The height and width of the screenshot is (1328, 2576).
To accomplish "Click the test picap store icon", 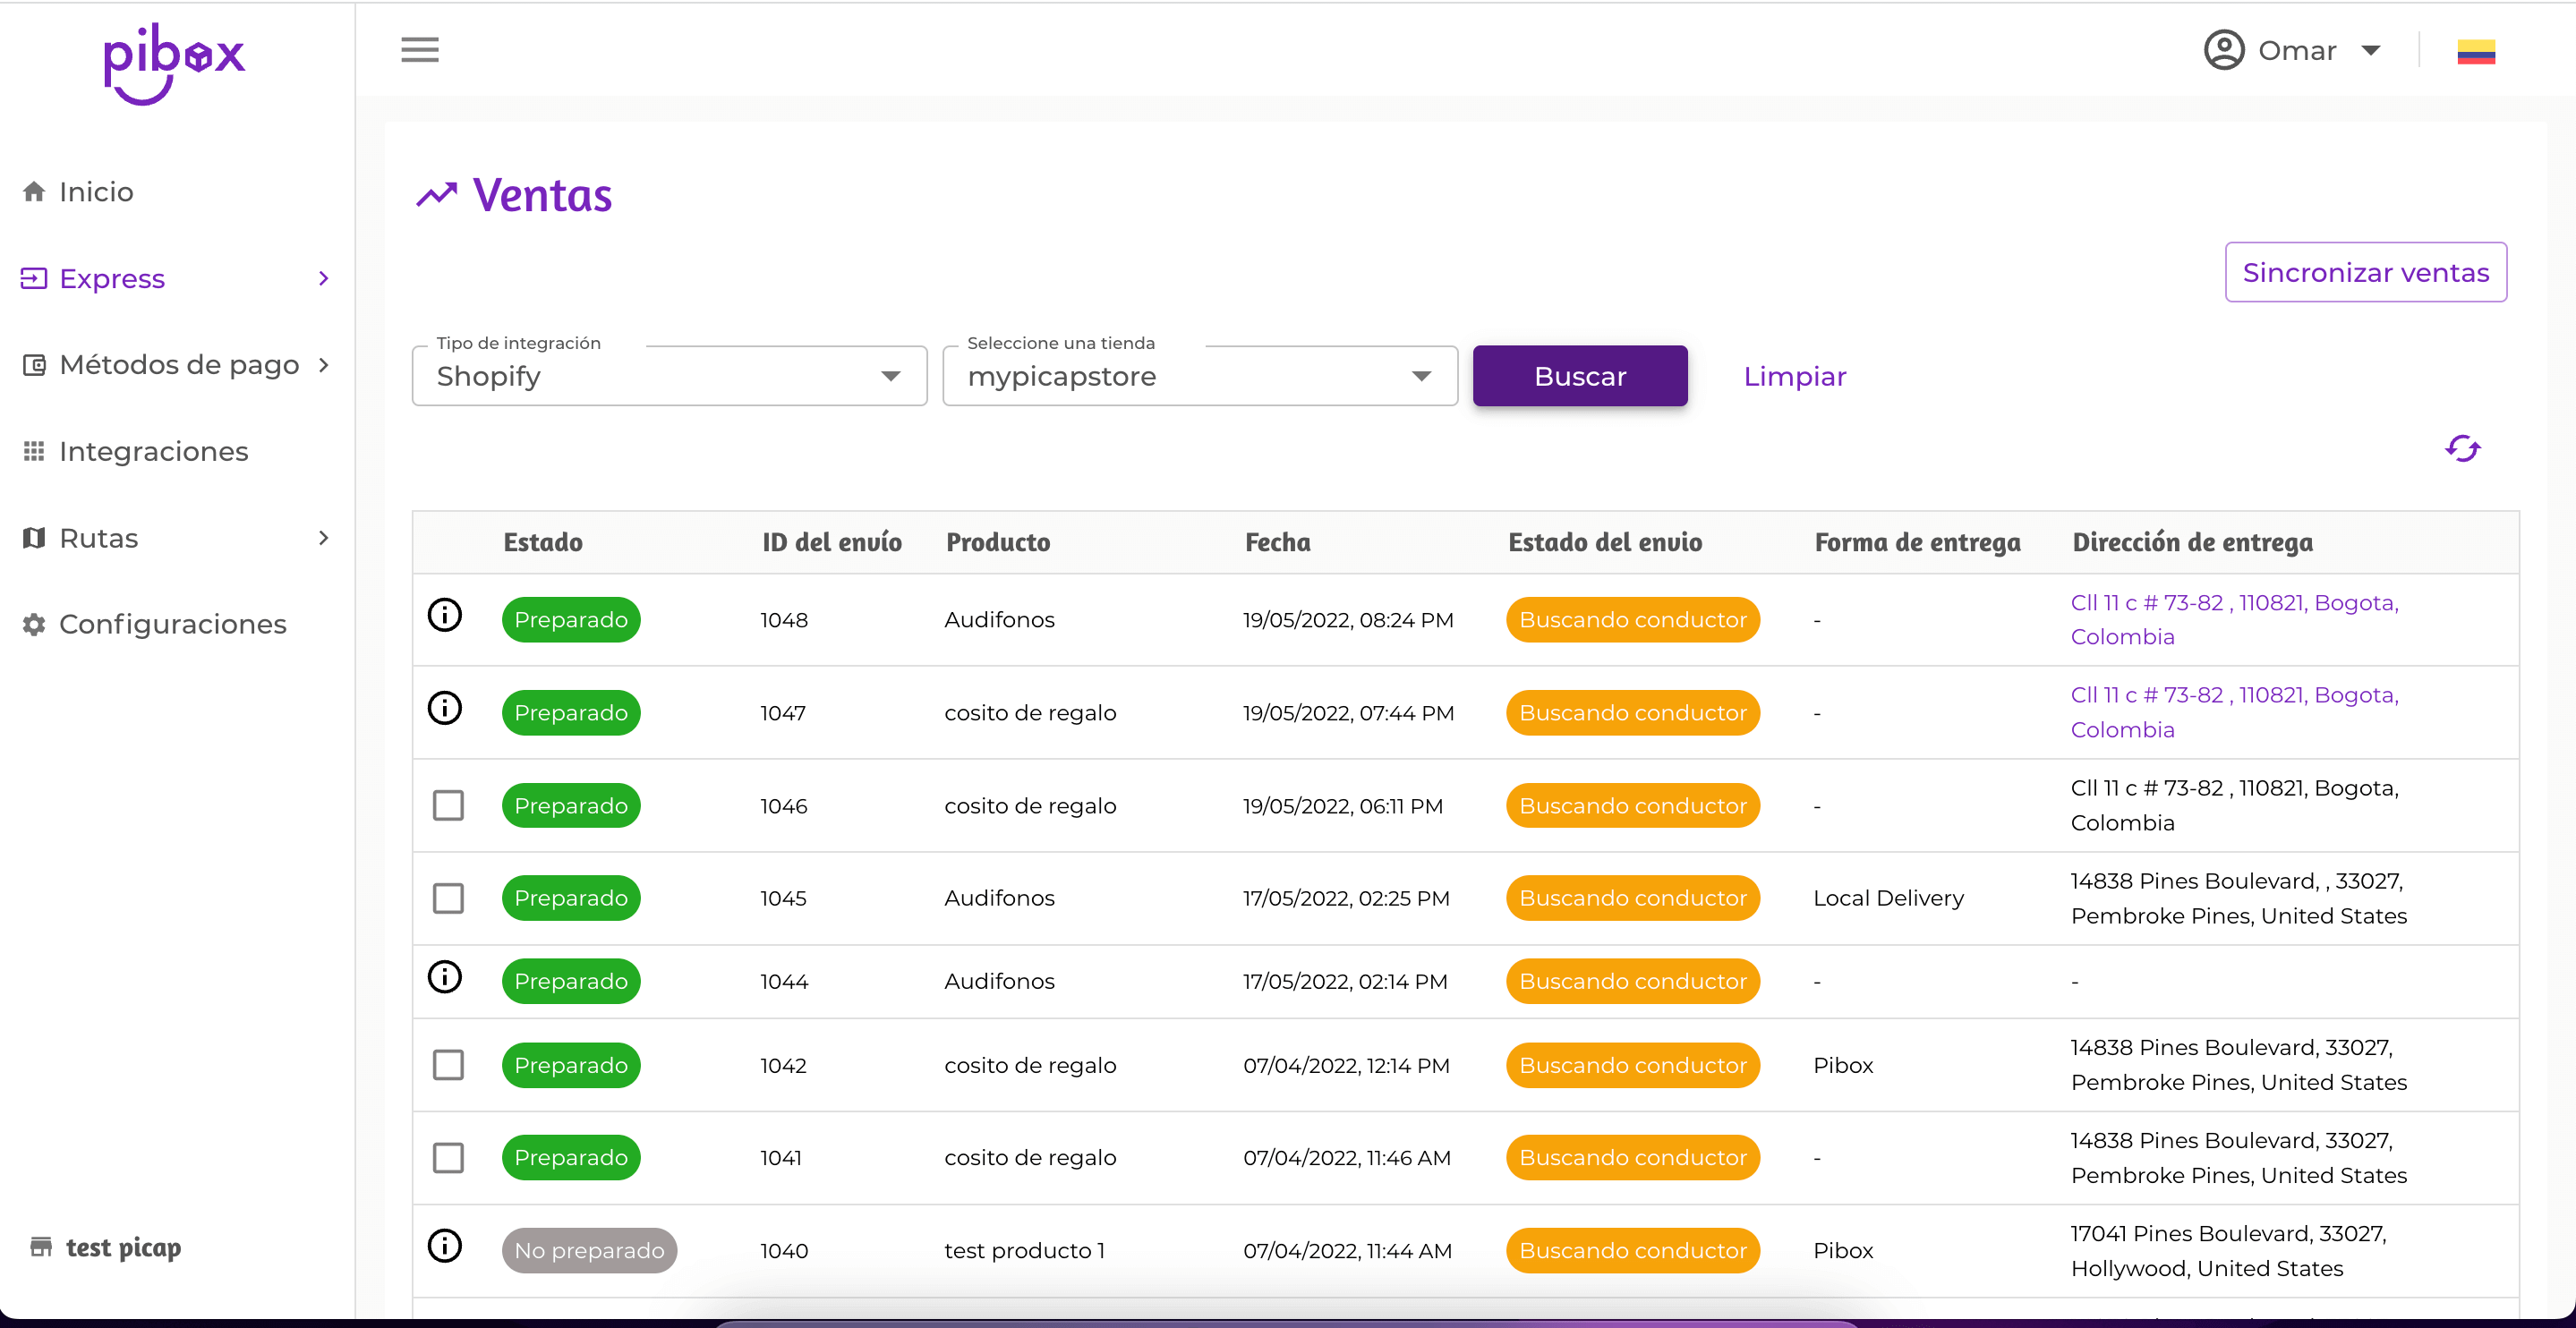I will pos(41,1246).
